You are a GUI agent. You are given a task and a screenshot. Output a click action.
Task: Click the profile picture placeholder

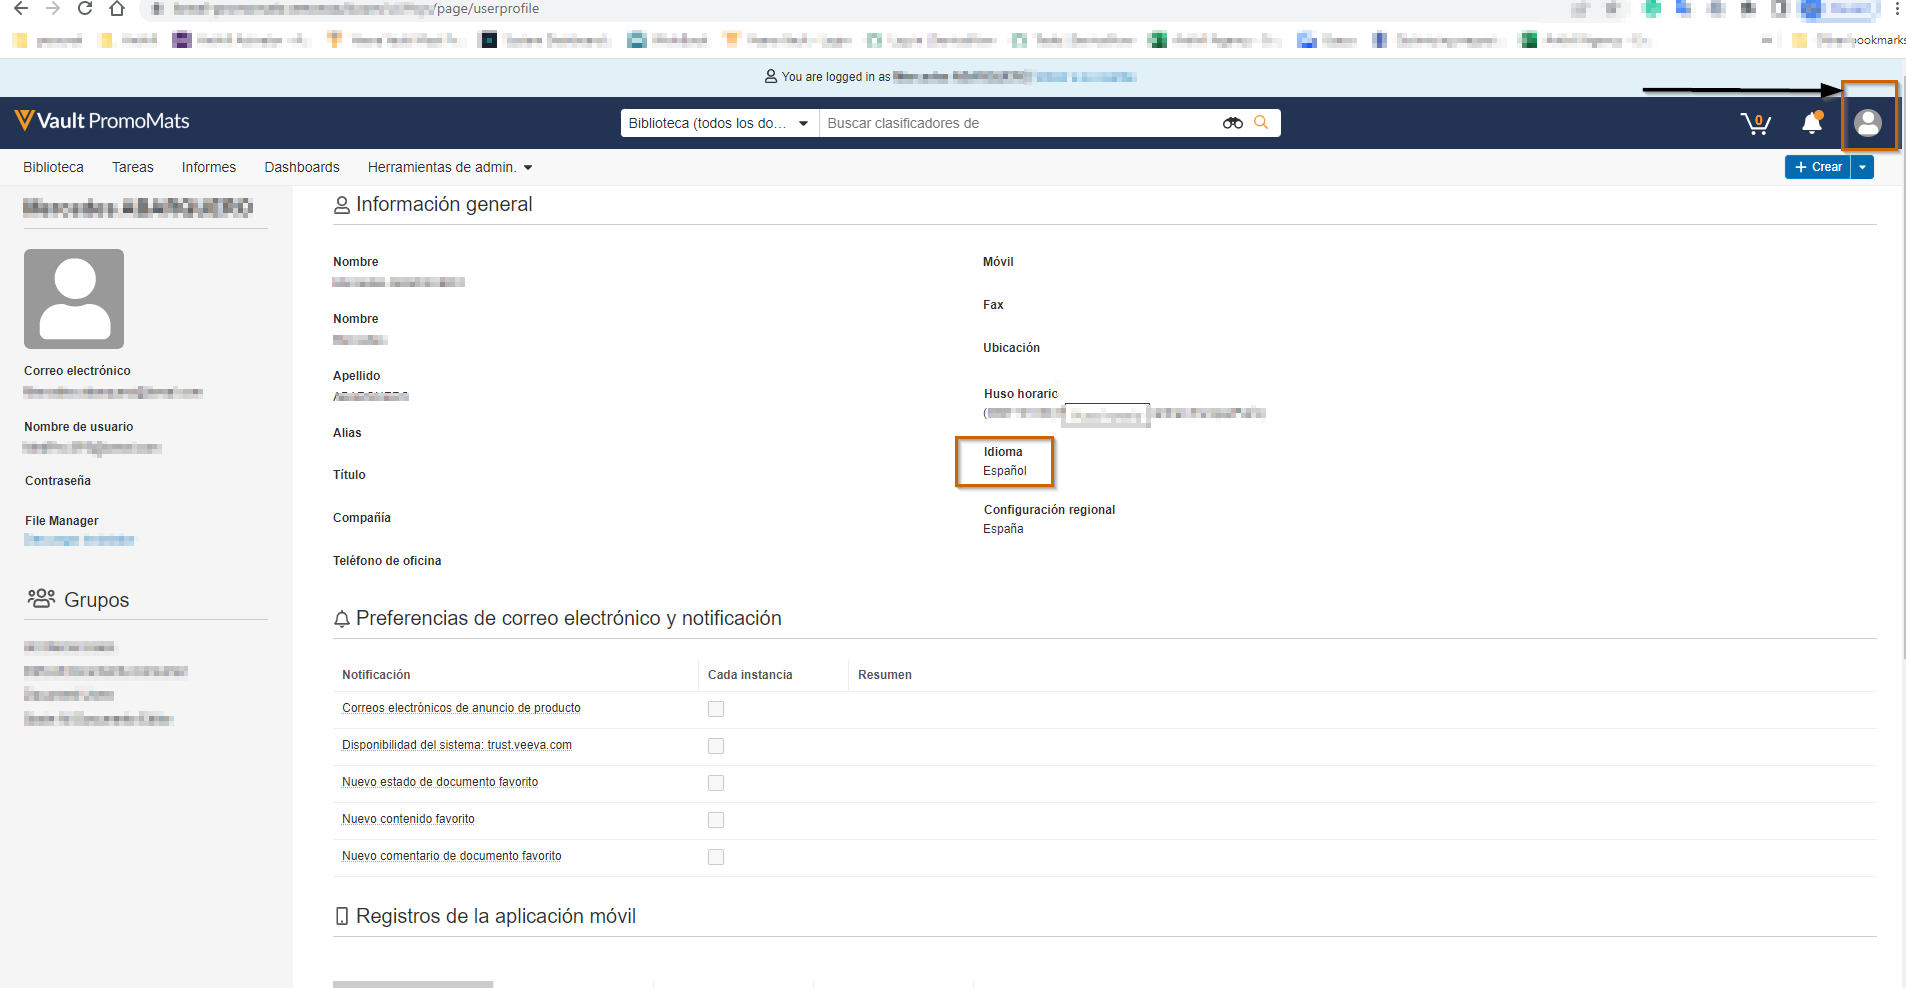click(74, 299)
